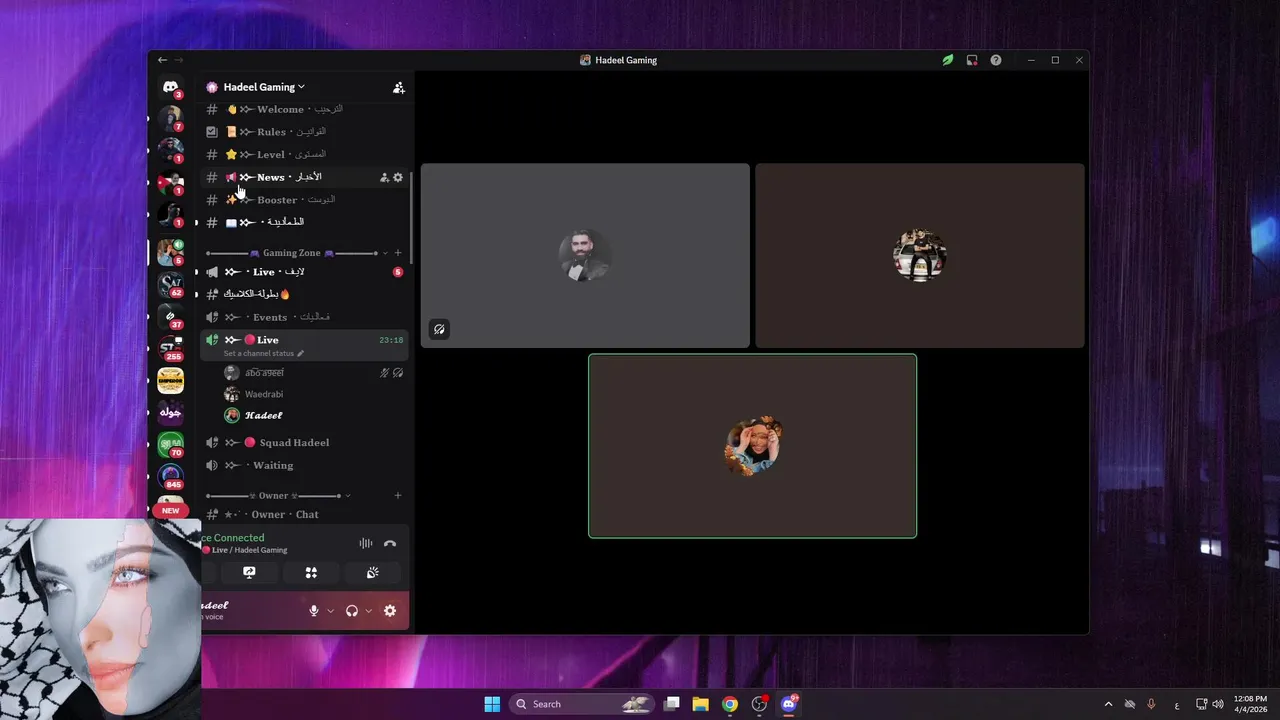This screenshot has width=1280, height=720.
Task: Open the NEW servers pill indicator
Action: click(171, 510)
